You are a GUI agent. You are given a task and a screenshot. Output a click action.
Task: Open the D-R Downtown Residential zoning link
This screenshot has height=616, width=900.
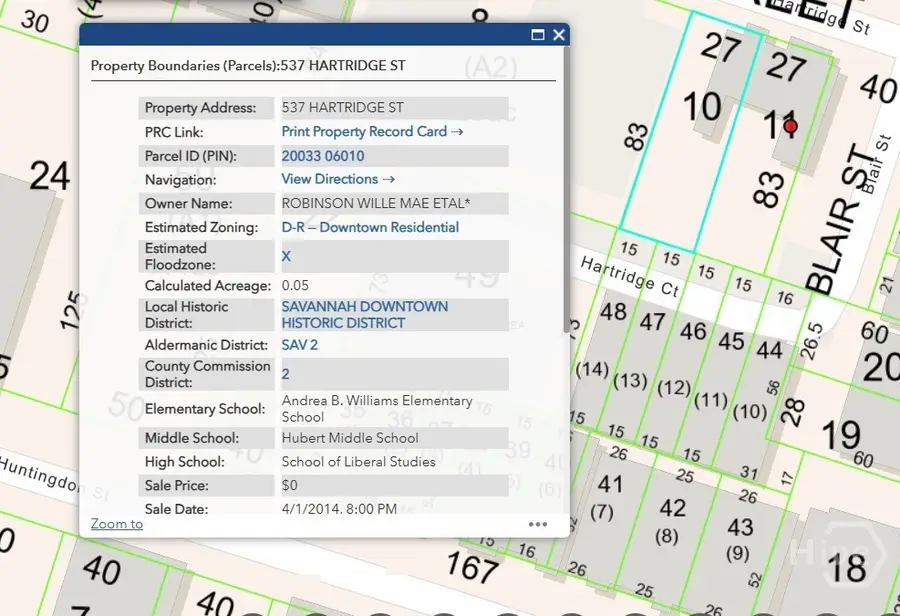coord(369,227)
